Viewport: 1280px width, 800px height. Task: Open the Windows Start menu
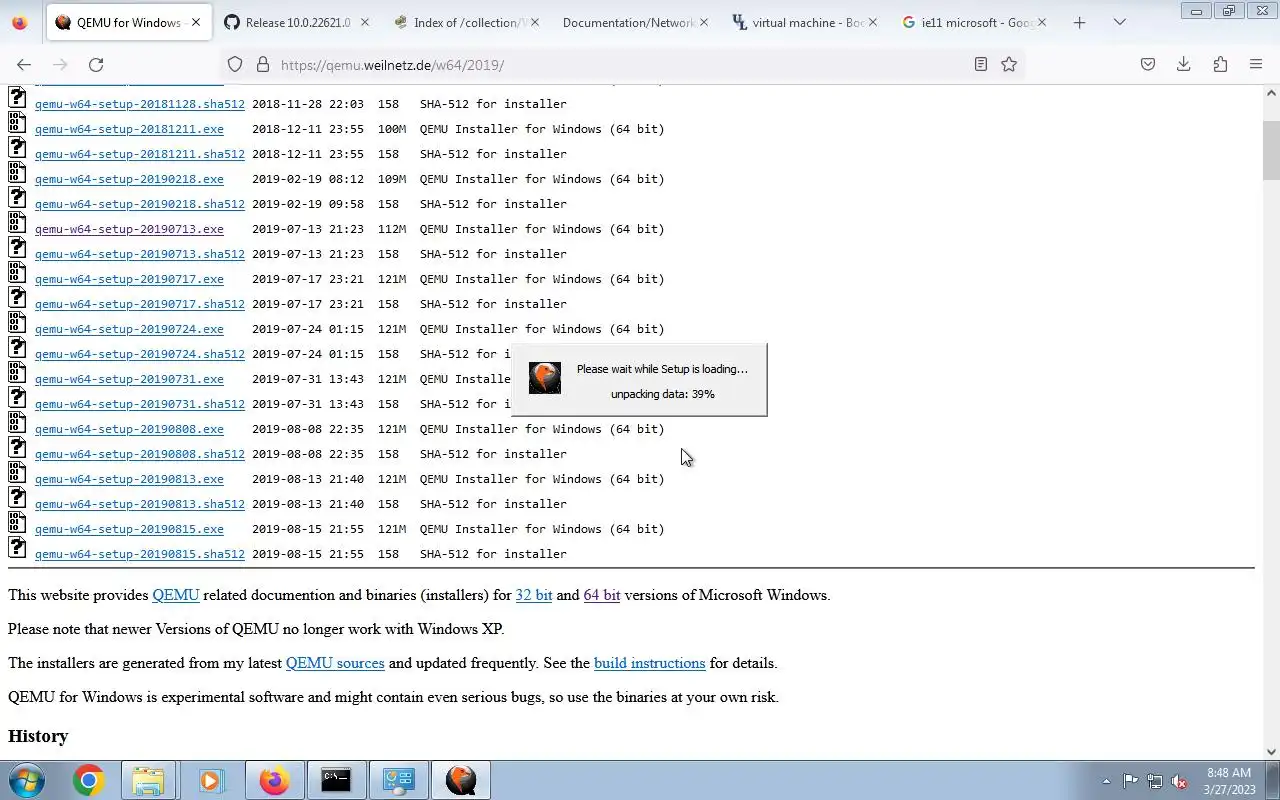click(27, 780)
